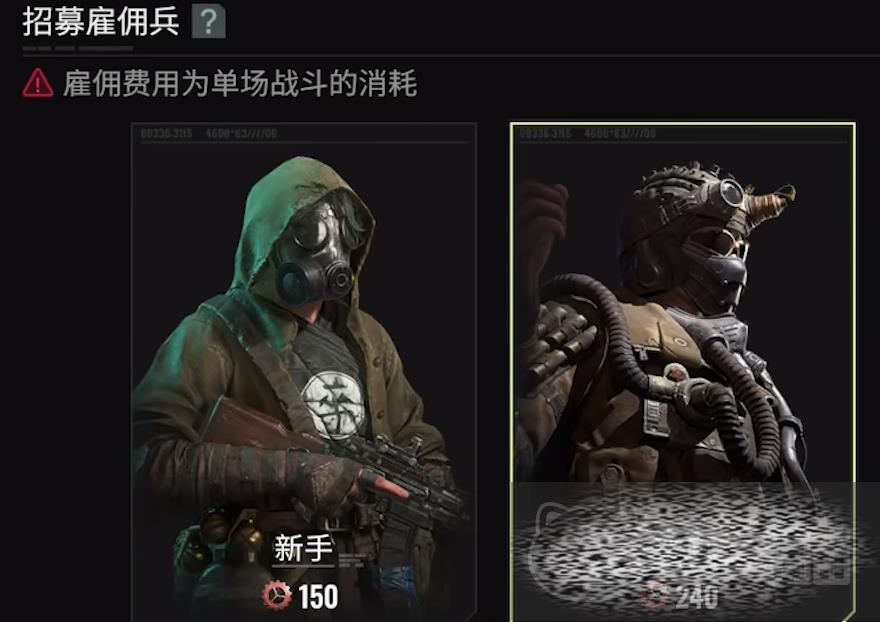Select the highlighted mercenary card costing 240
880x622 pixels.
click(682, 372)
